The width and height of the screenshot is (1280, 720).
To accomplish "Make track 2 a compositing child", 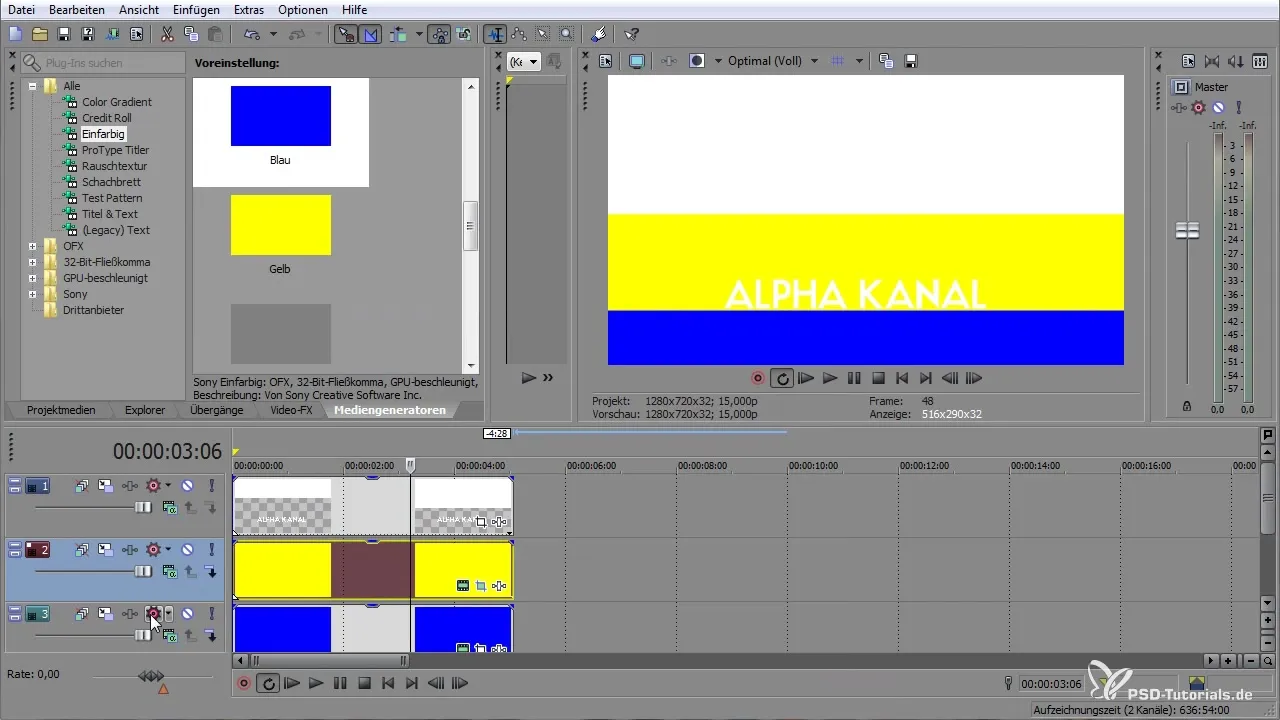I will (211, 571).
